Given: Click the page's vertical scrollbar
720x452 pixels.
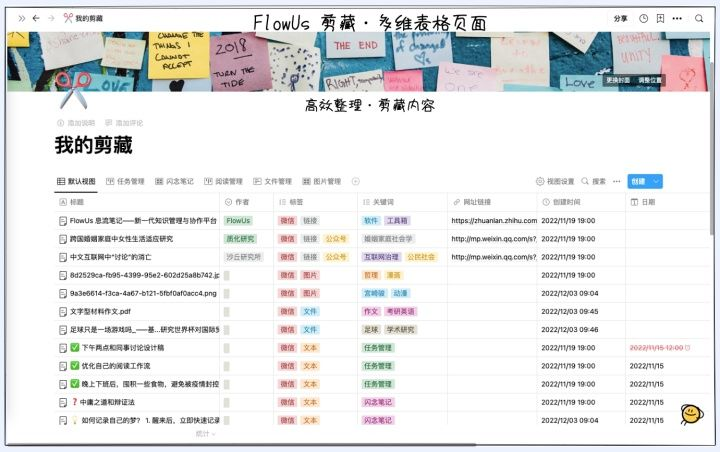Looking at the screenshot, I should pos(712,147).
